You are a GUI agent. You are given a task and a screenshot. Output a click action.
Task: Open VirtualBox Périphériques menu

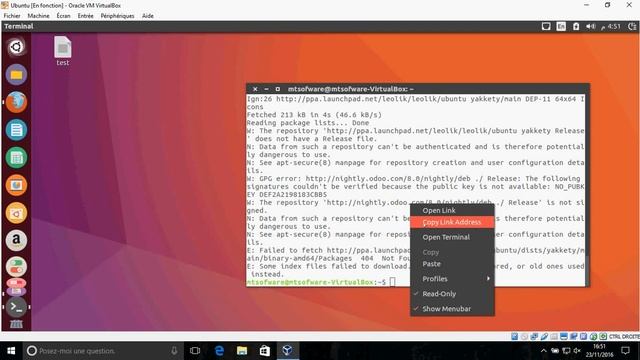pyautogui.click(x=117, y=16)
